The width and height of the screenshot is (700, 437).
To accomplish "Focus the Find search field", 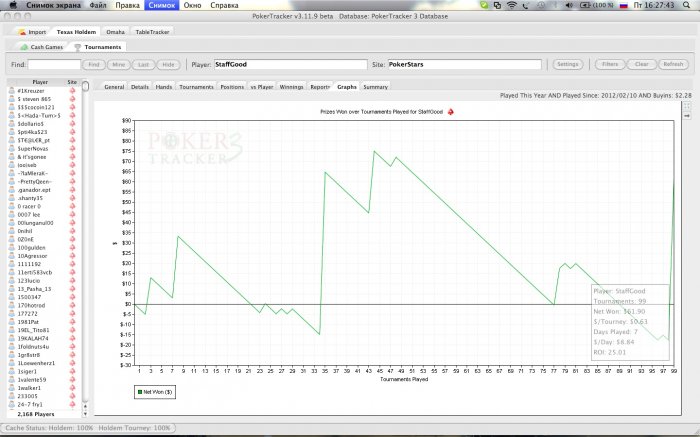I will (x=54, y=64).
